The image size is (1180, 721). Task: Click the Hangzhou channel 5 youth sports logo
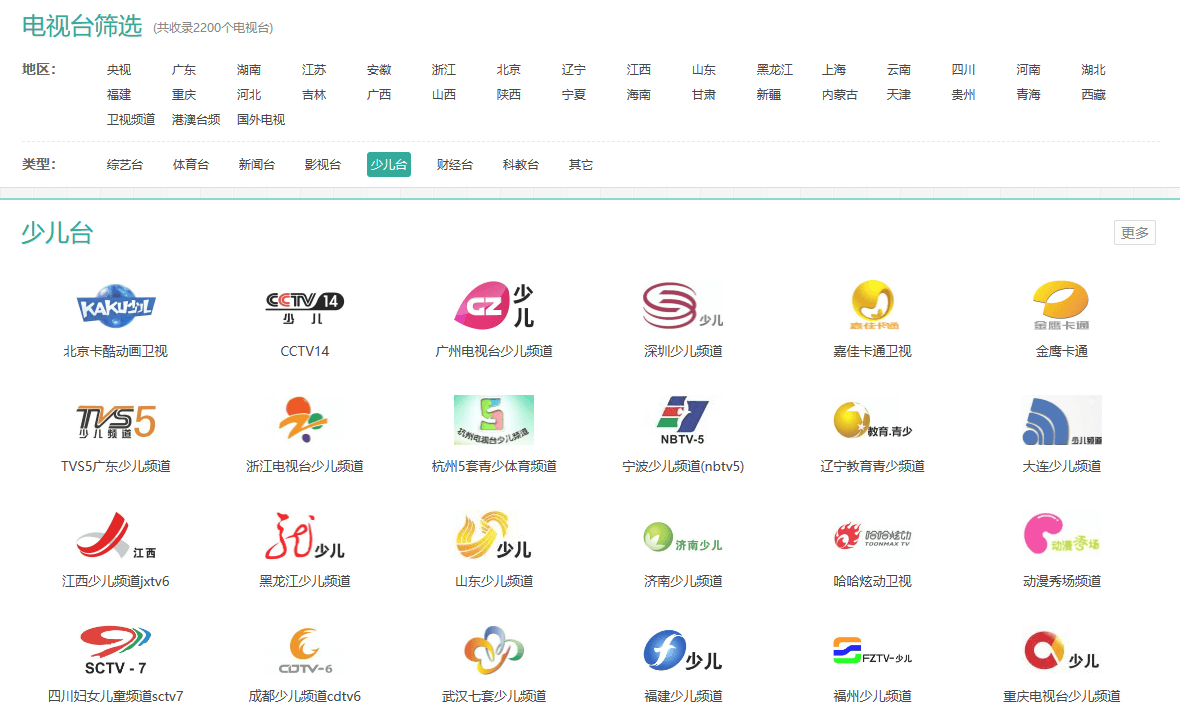point(494,421)
